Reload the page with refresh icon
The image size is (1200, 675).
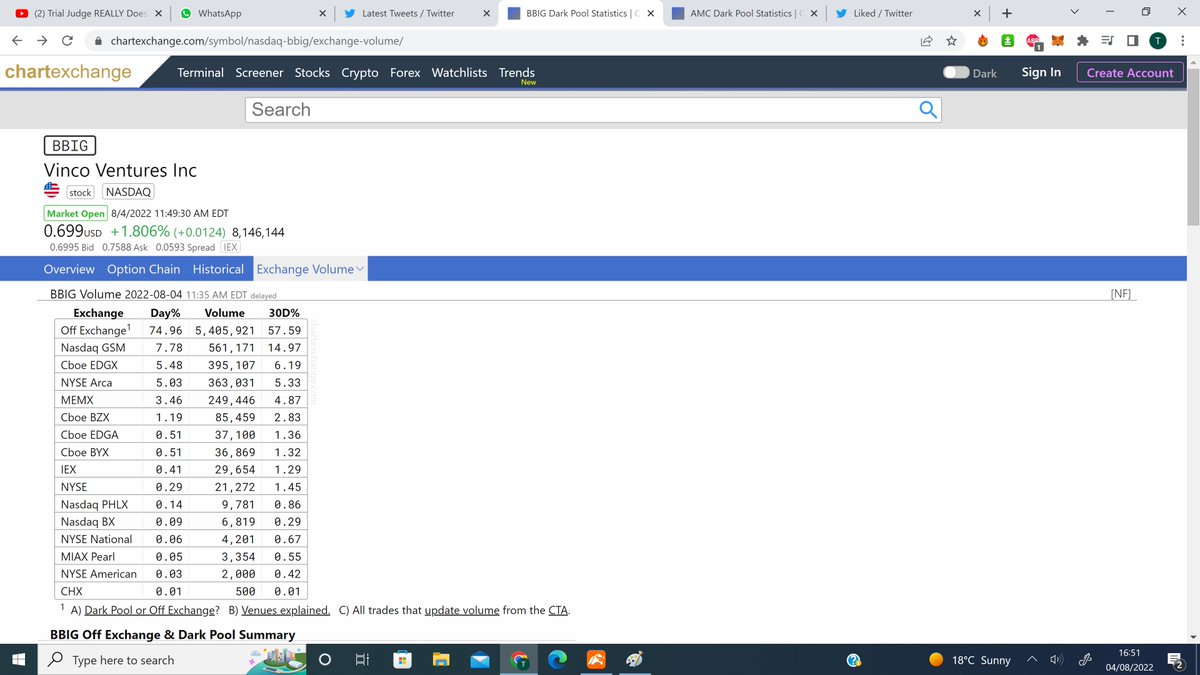point(66,42)
